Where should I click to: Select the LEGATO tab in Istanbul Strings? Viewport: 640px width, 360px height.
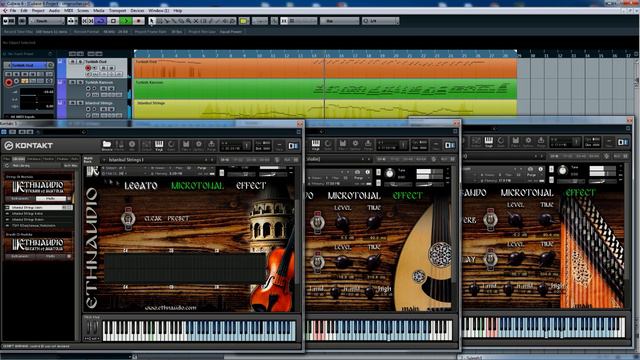141,186
